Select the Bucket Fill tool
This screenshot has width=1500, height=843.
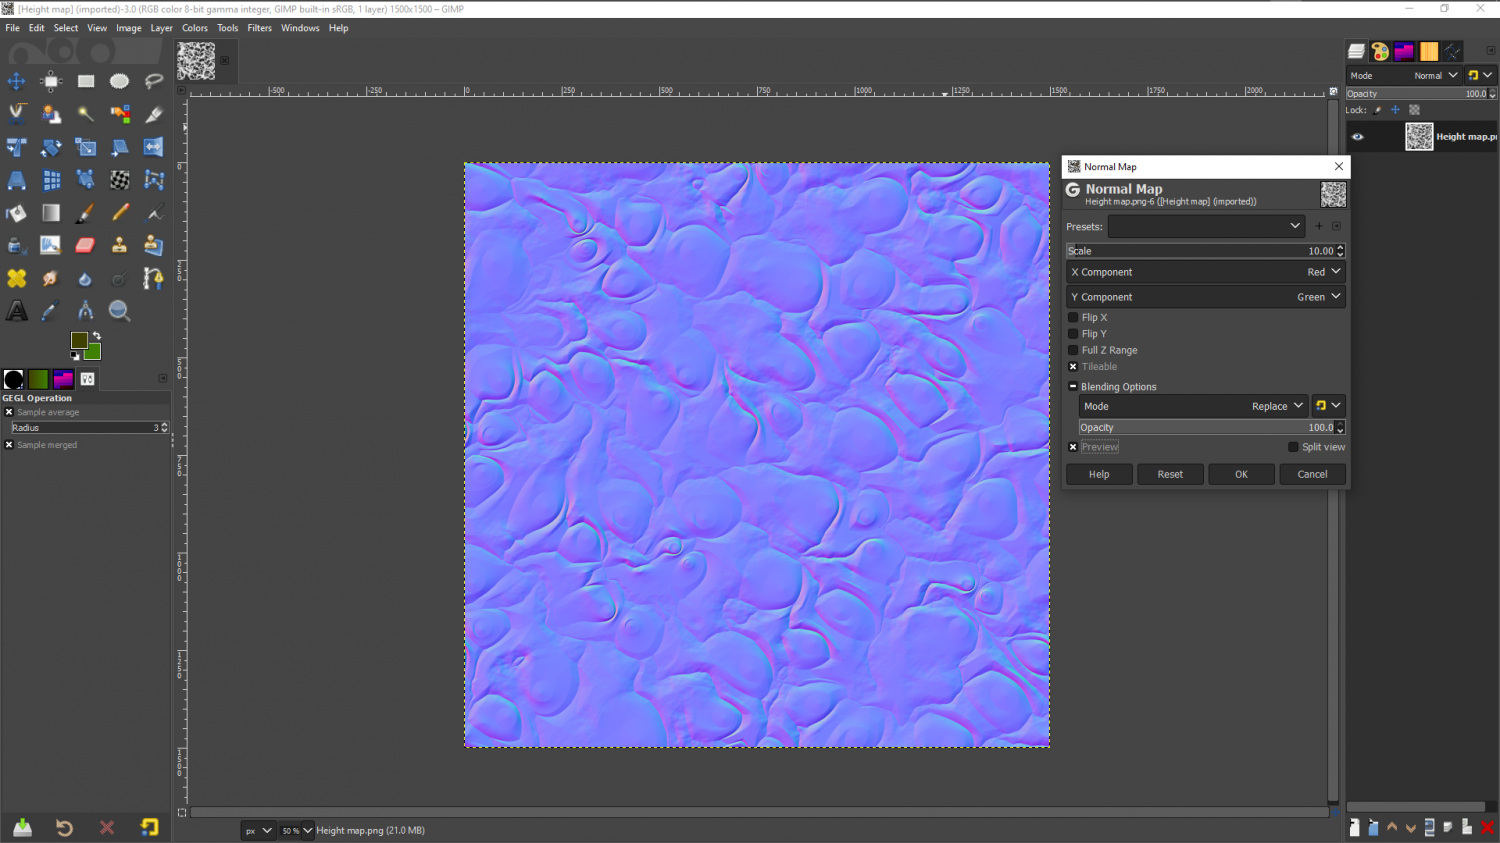[x=17, y=213]
